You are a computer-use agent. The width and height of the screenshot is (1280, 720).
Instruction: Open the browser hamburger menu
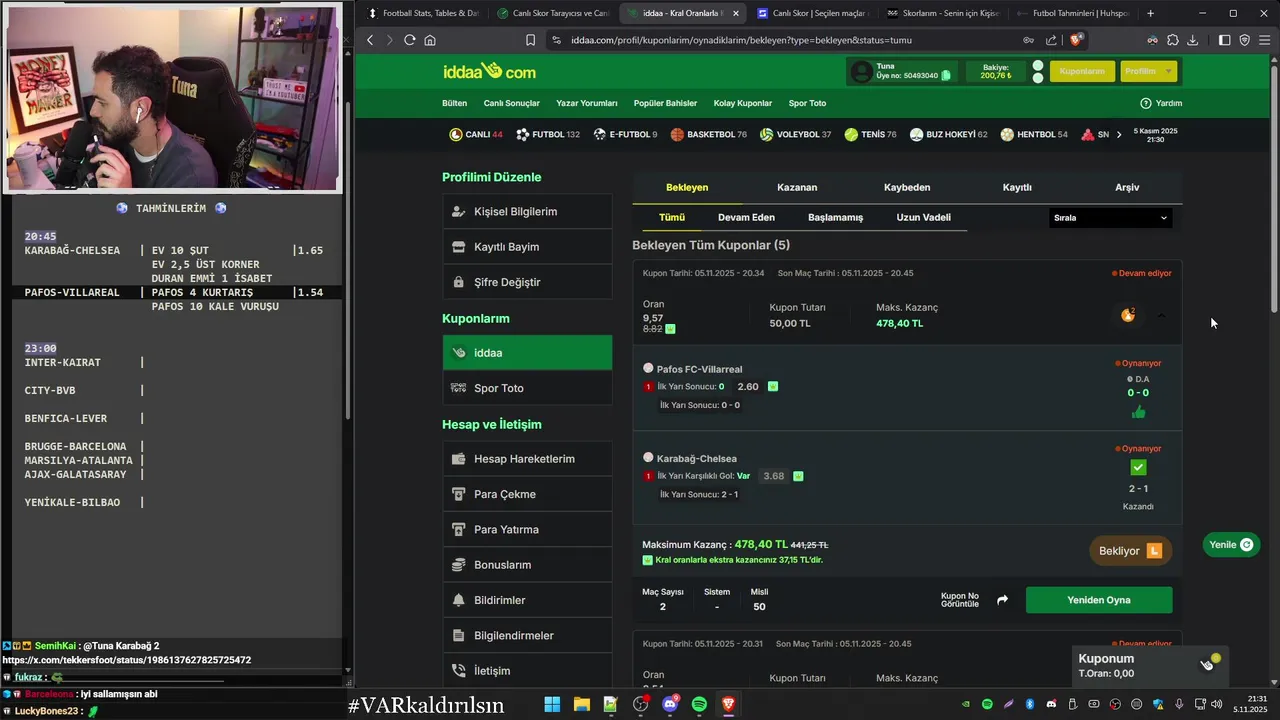[1265, 40]
